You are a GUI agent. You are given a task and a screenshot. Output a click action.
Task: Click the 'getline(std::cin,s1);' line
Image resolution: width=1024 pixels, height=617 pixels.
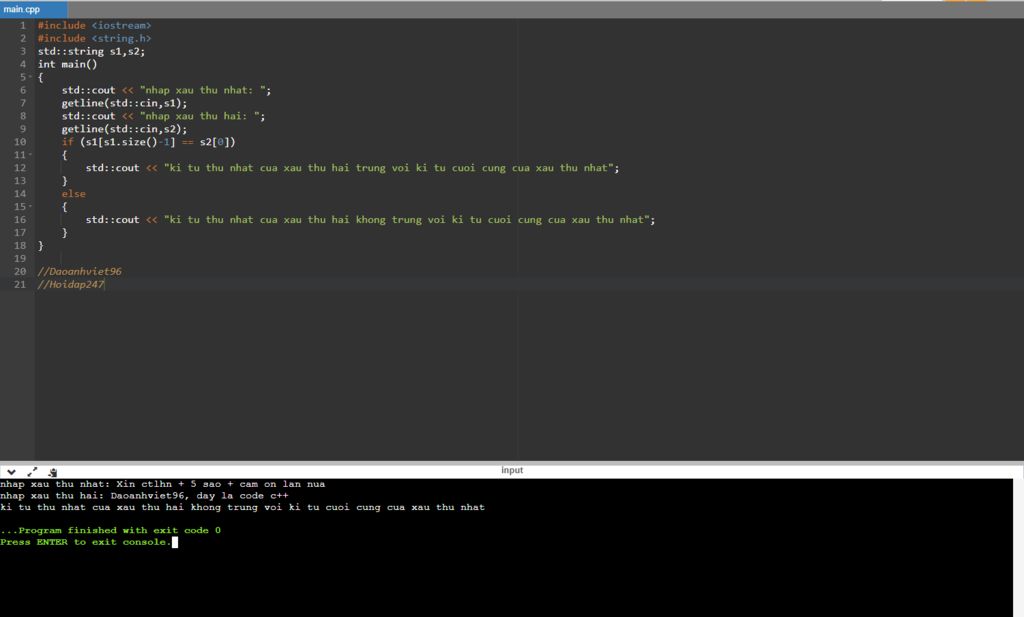pos(124,103)
